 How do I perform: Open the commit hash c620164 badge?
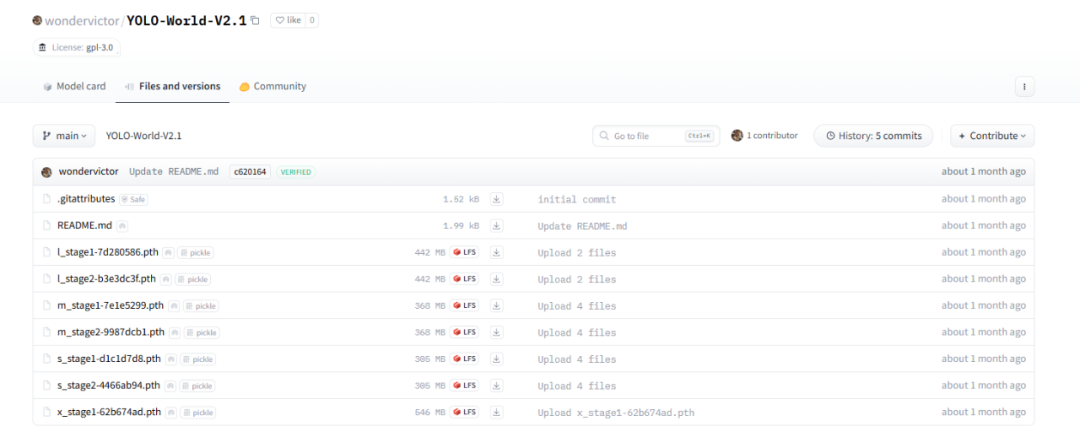[x=250, y=172]
